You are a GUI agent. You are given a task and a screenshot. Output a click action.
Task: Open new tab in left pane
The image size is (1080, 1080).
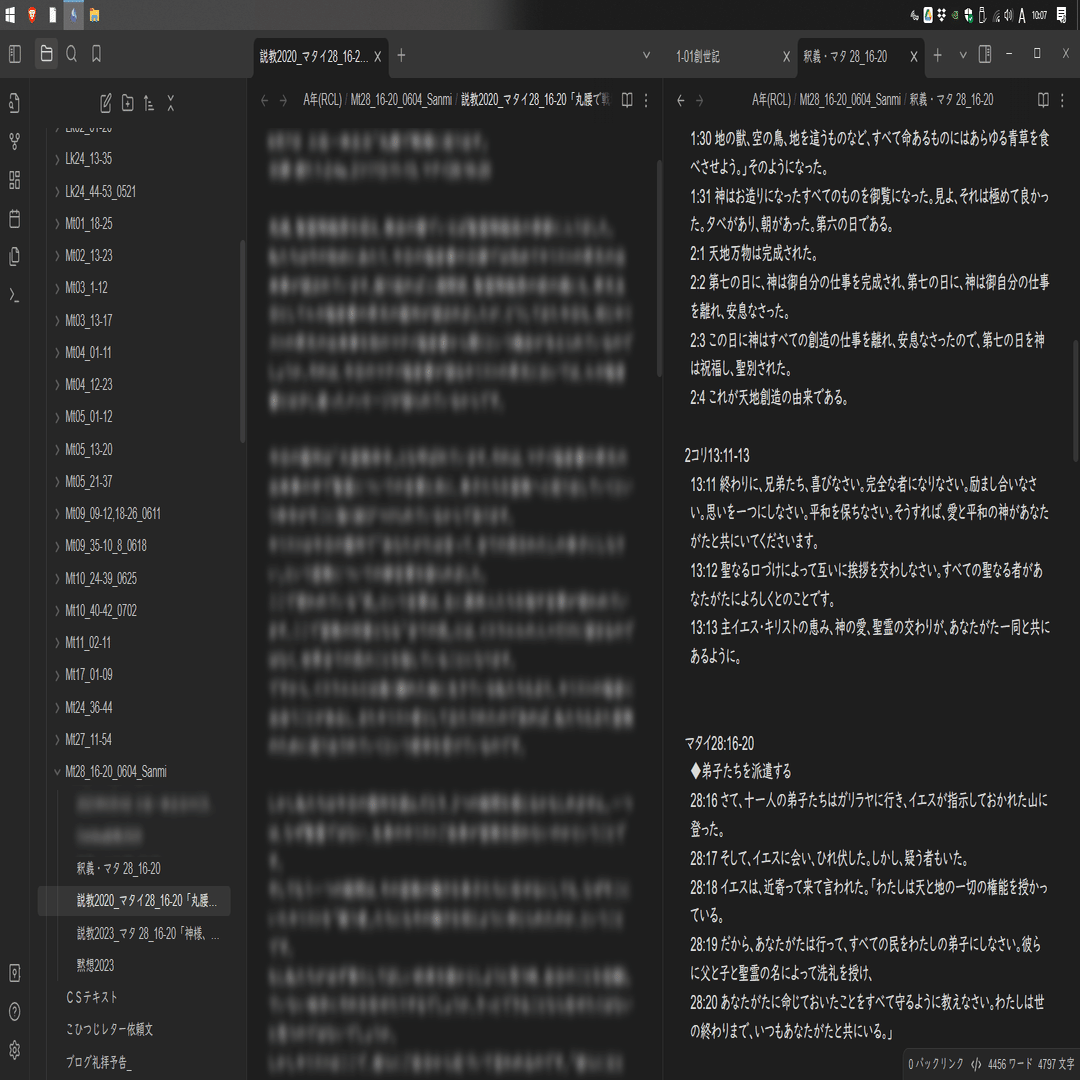[x=401, y=56]
